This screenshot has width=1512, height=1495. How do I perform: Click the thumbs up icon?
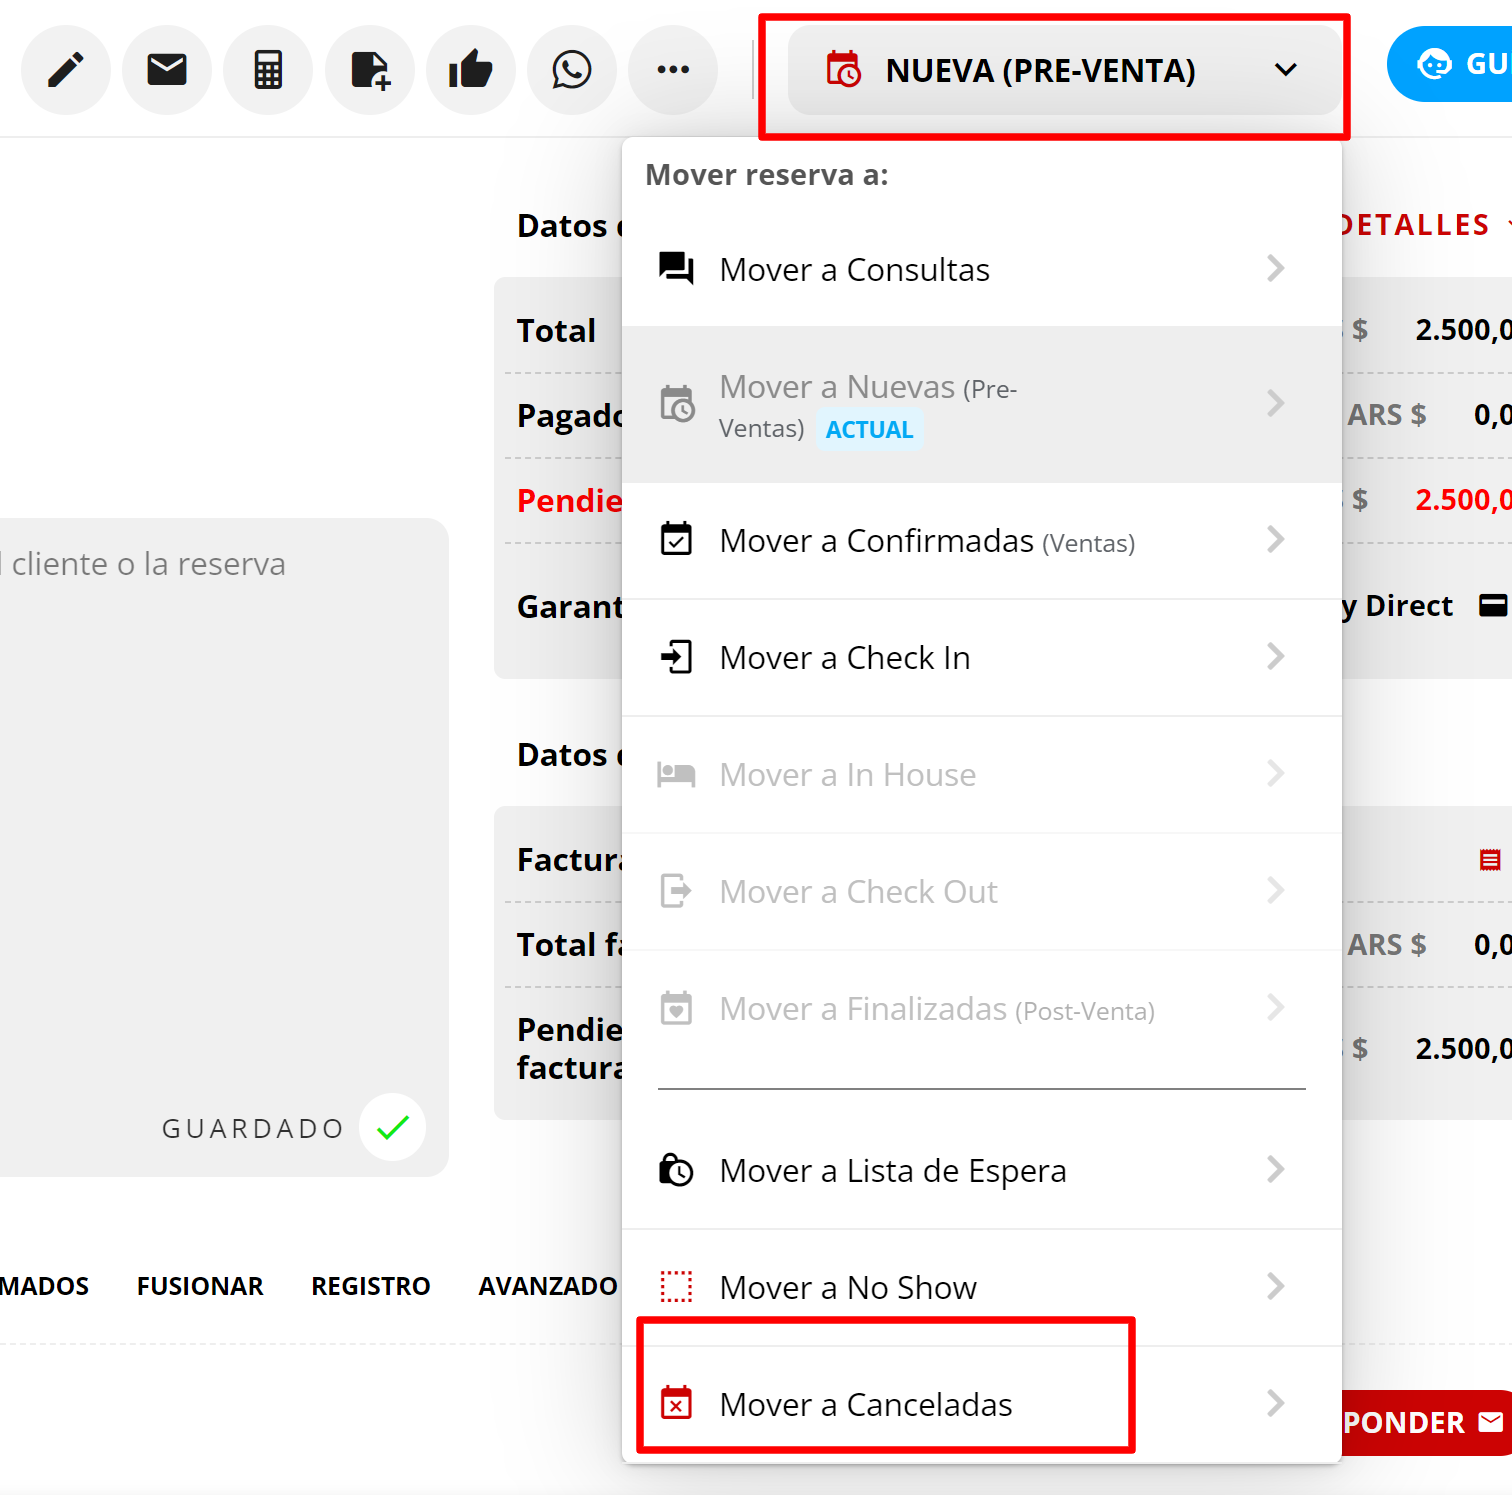point(471,70)
